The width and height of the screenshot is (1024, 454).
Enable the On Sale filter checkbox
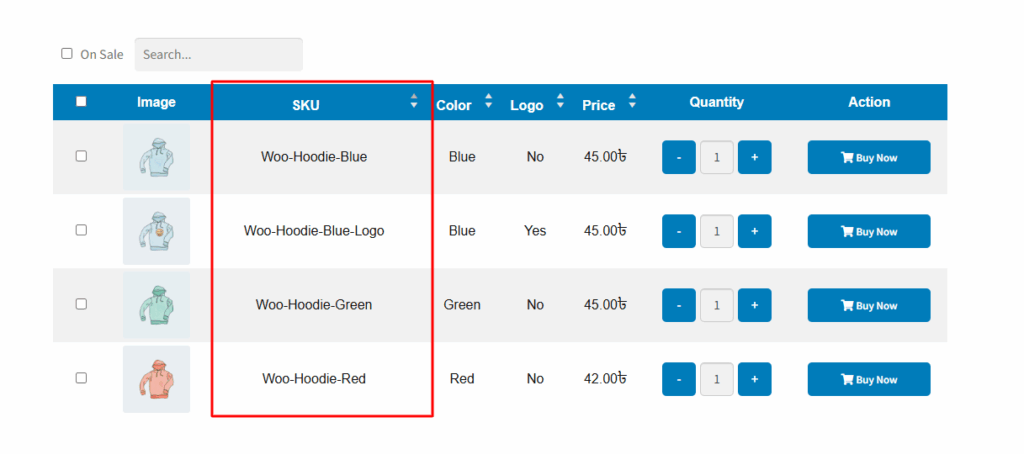point(67,54)
